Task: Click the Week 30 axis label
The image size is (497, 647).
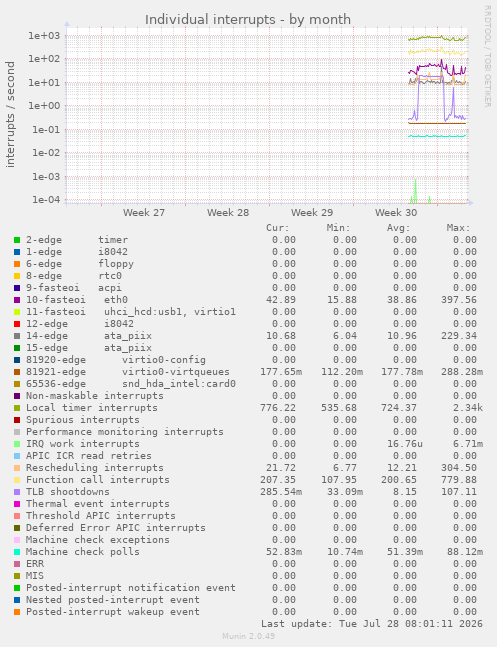Action: point(396,213)
